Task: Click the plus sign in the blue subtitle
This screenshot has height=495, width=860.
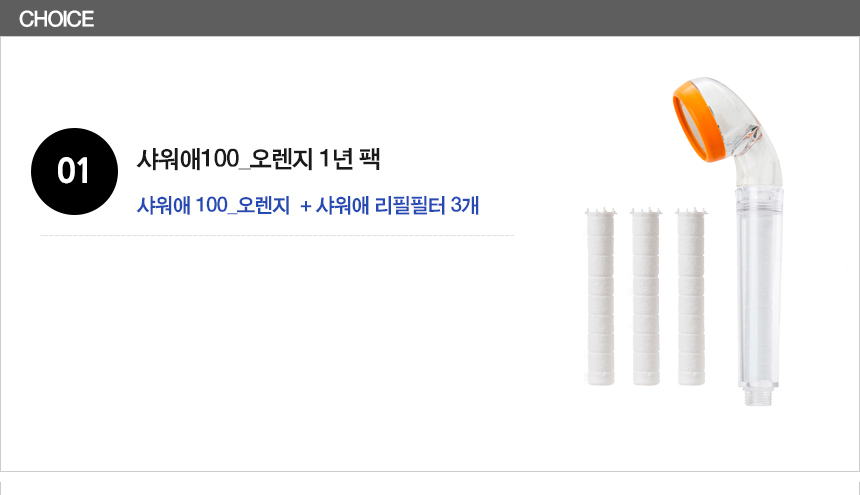Action: 306,207
